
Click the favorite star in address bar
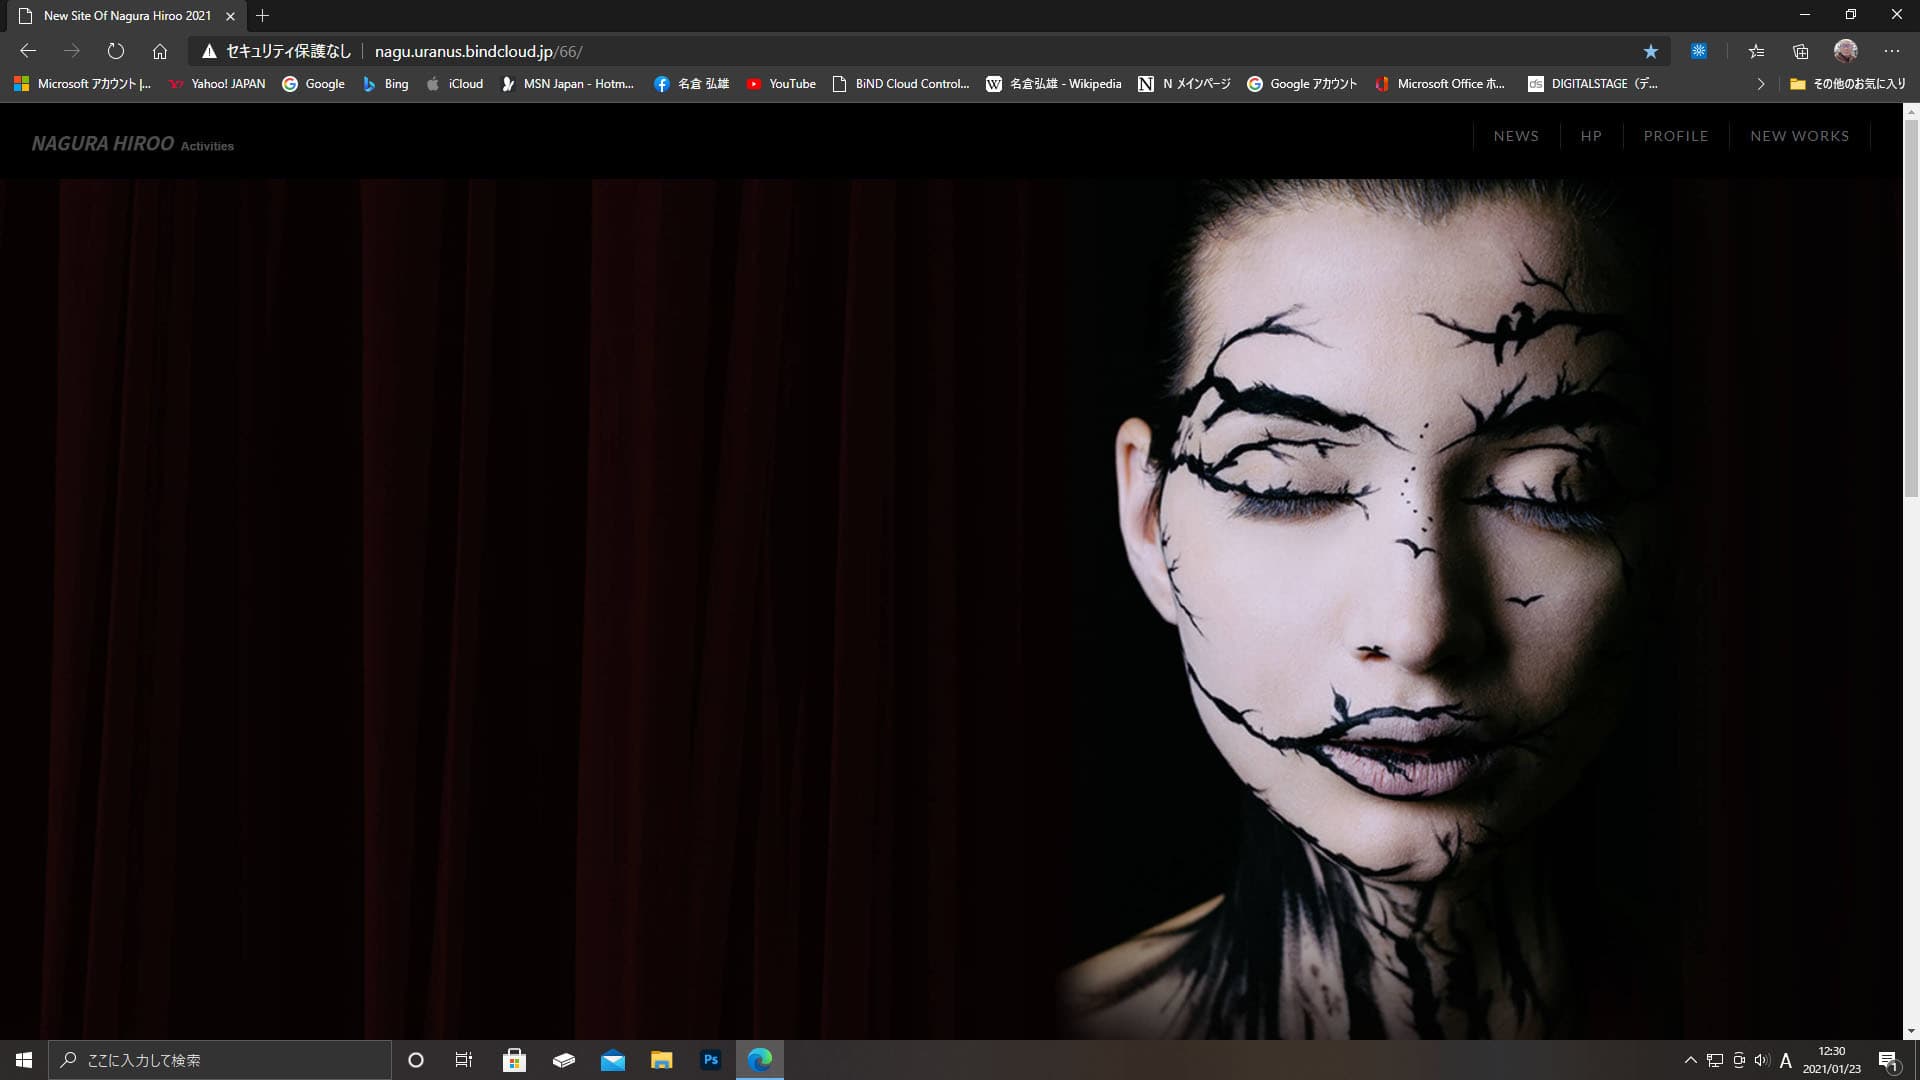pos(1650,51)
